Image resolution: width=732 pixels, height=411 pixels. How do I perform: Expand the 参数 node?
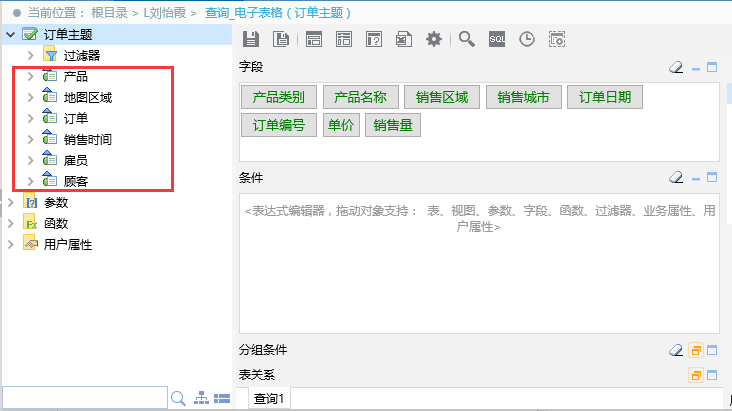[11, 202]
